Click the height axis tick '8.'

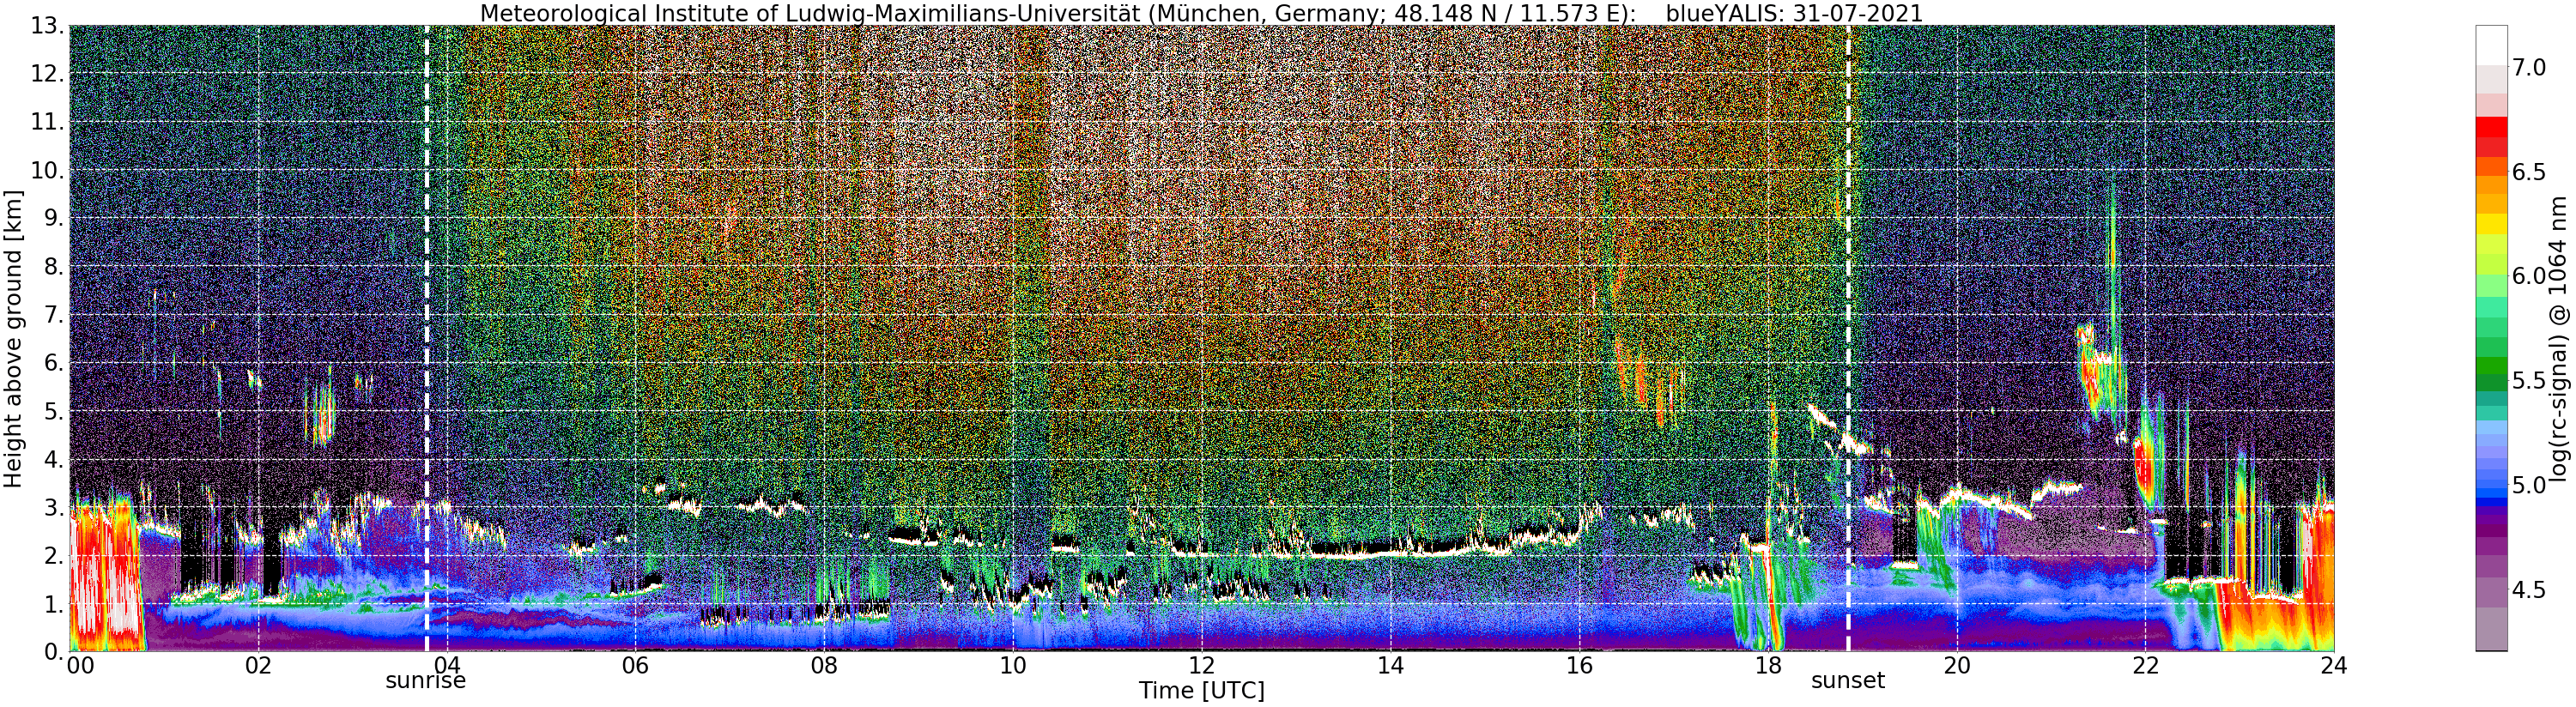pos(54,267)
